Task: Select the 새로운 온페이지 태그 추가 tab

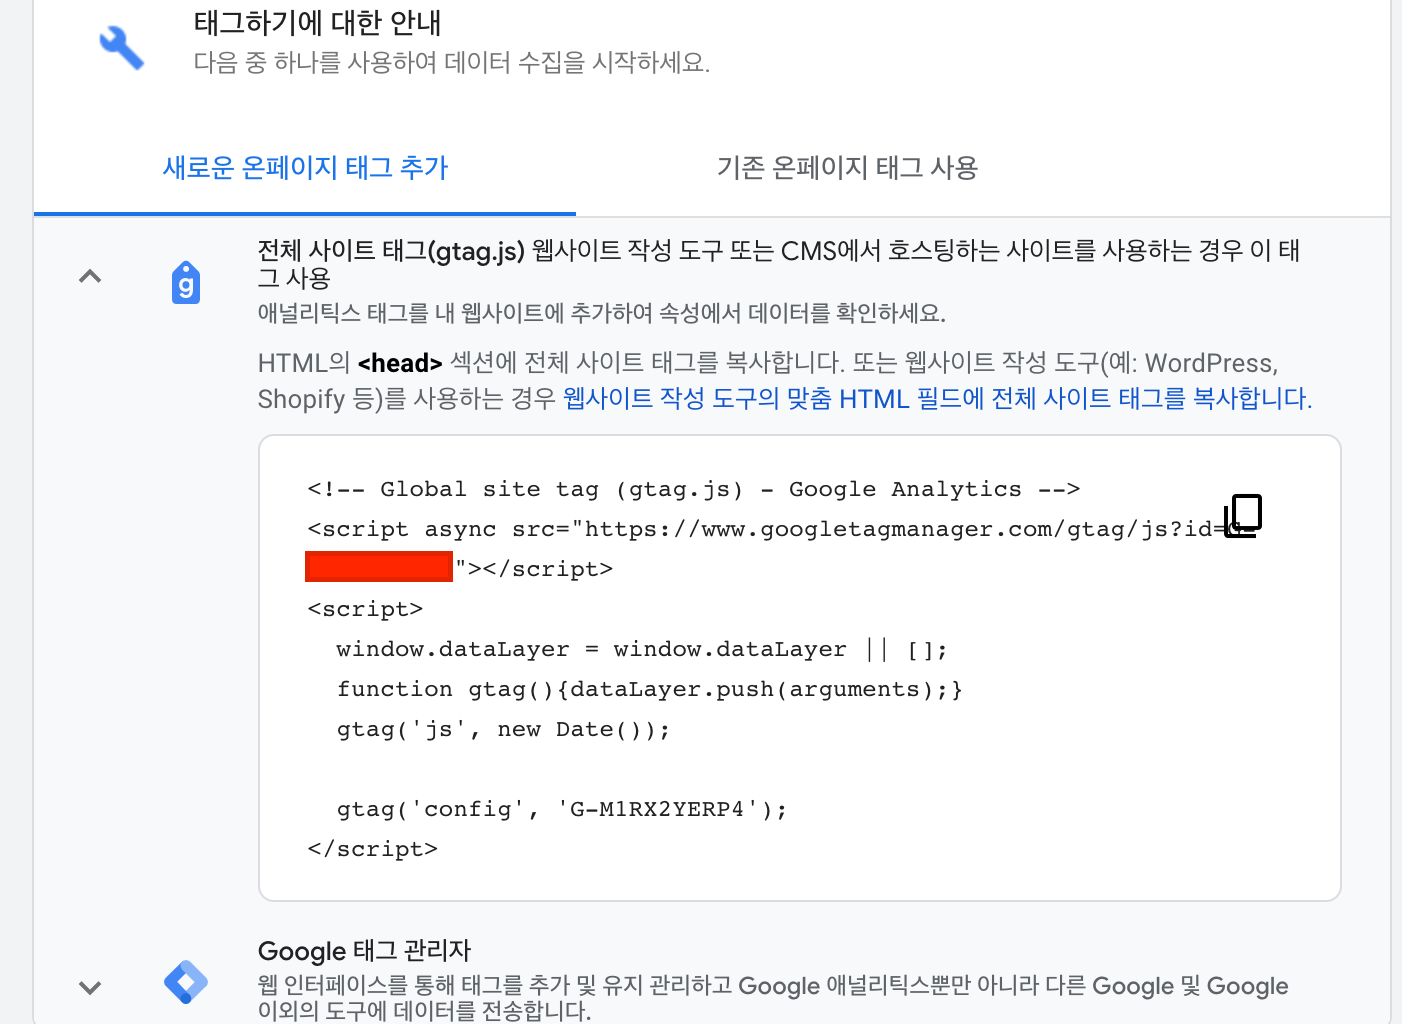Action: coord(305,168)
